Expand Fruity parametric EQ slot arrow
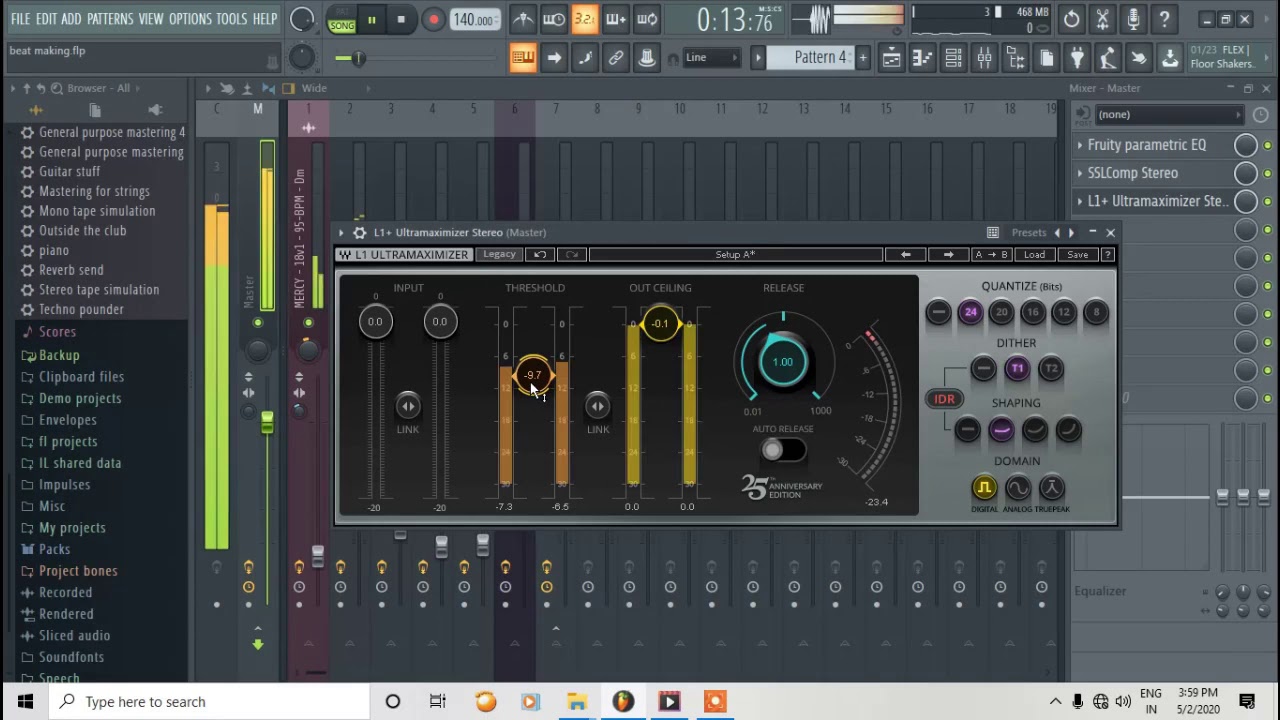The width and height of the screenshot is (1280, 720). [1080, 145]
